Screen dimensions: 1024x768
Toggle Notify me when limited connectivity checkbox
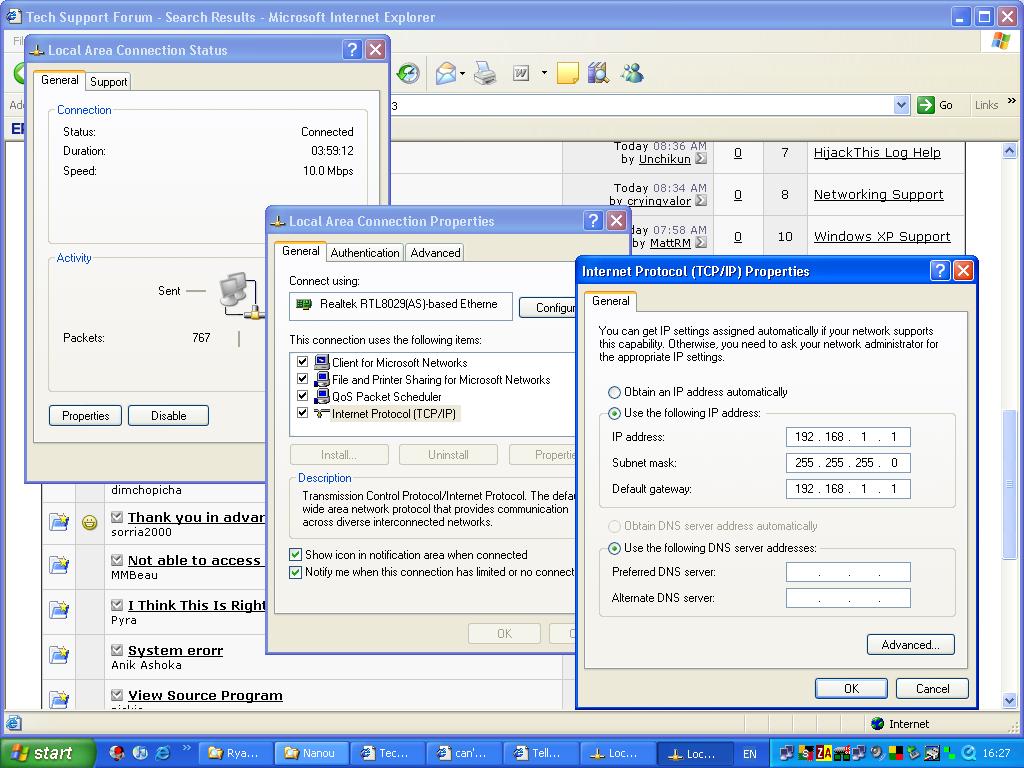pyautogui.click(x=295, y=572)
